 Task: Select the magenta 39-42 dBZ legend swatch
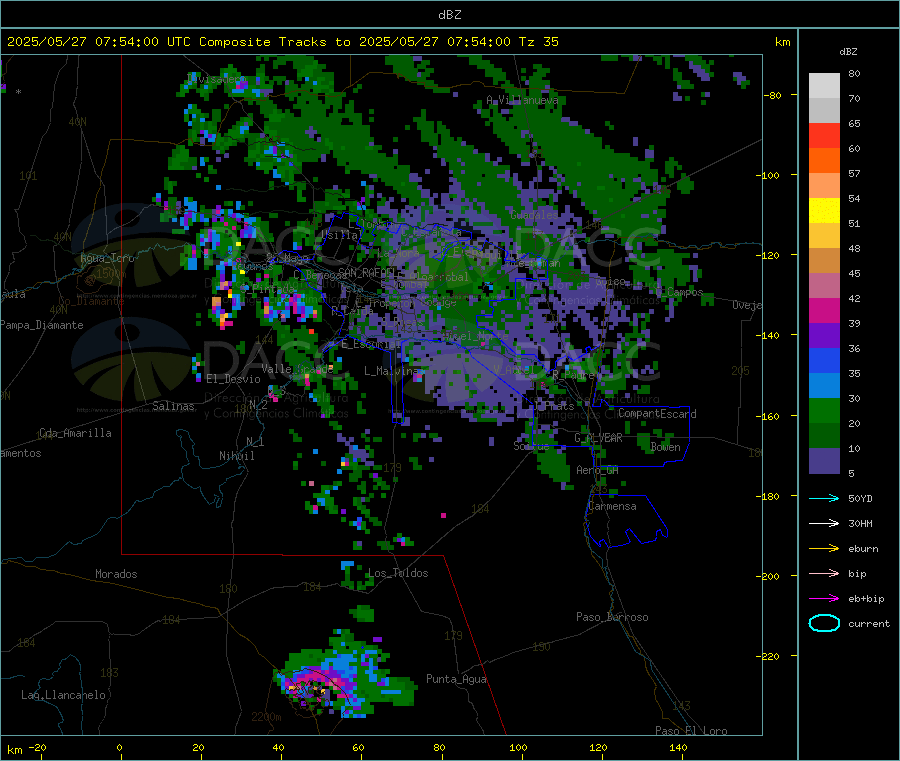824,310
